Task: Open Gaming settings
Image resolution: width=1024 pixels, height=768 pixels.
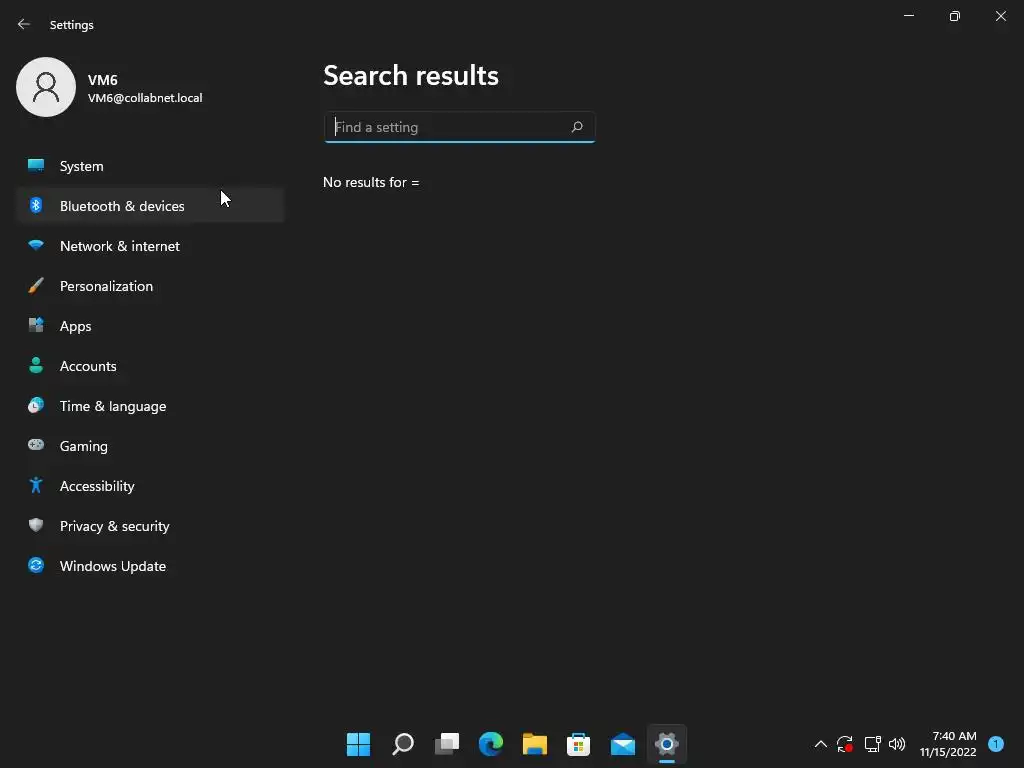Action: tap(150, 446)
